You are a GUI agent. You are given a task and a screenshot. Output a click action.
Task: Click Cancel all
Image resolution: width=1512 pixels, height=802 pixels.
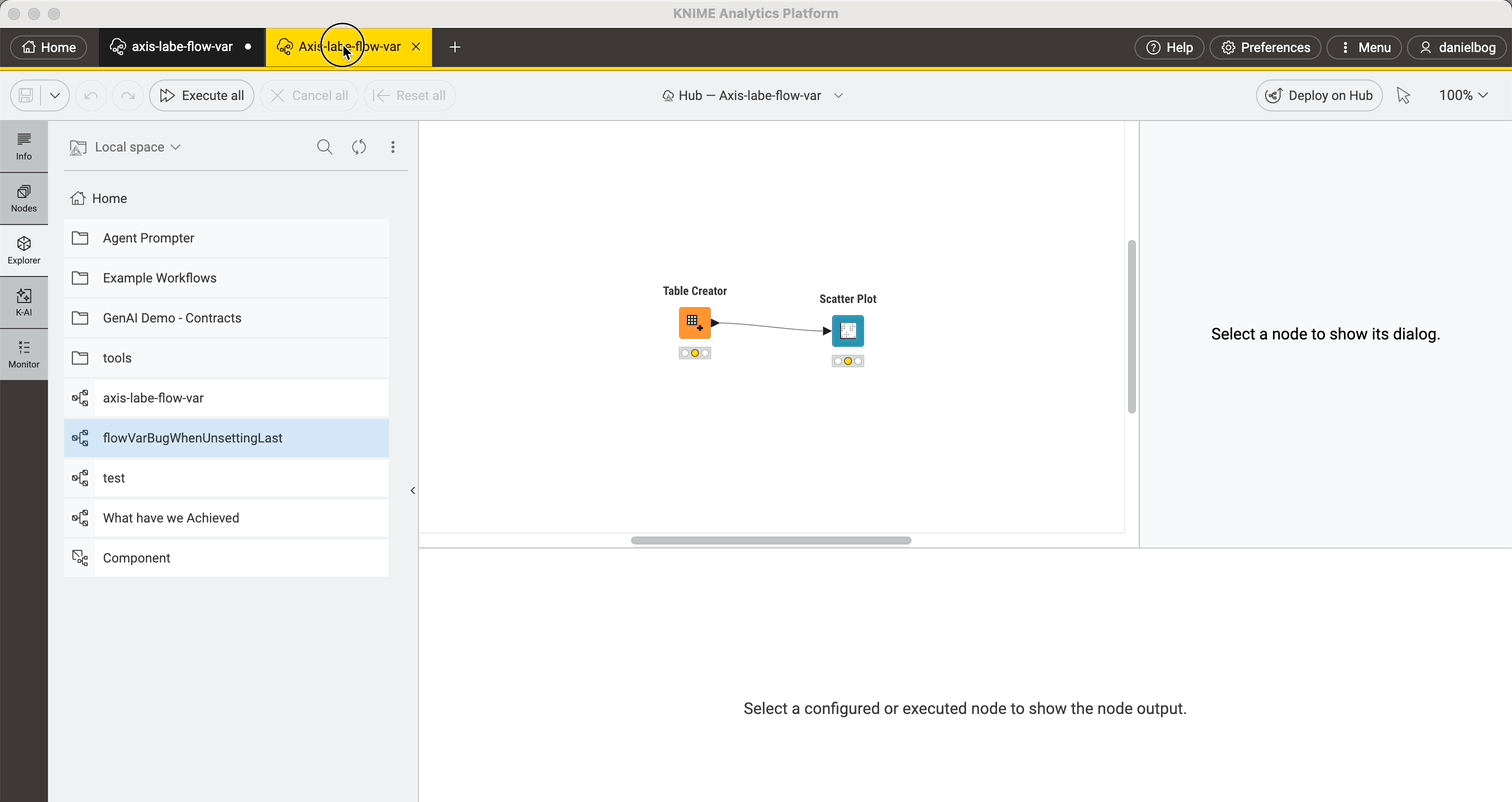pos(309,95)
